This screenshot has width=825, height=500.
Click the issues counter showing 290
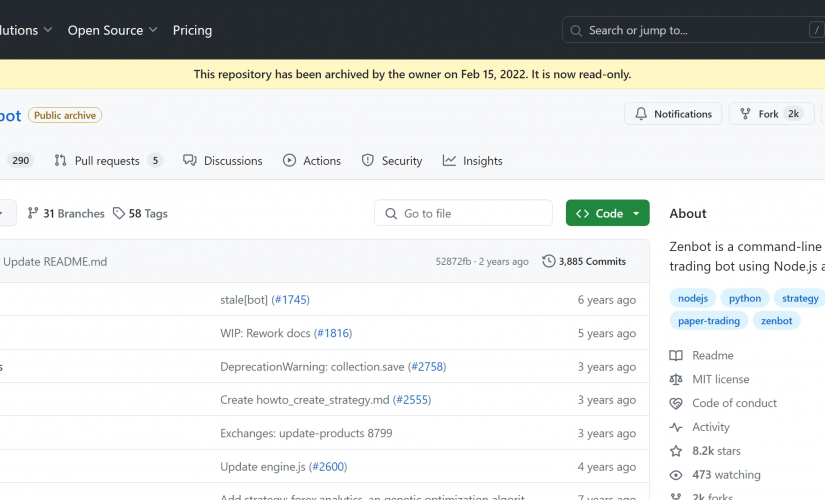(21, 161)
